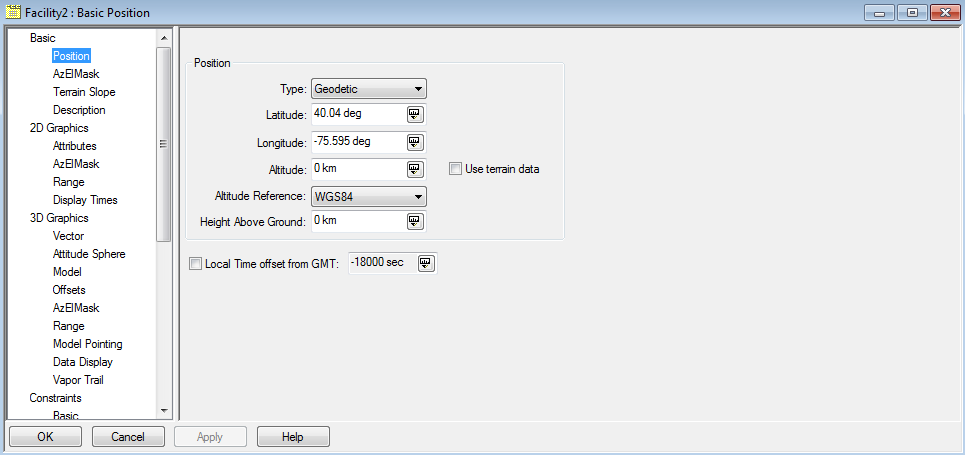Click the tree panel scrollbar thumb
Viewport: 965px width, 455px height.
(x=164, y=144)
